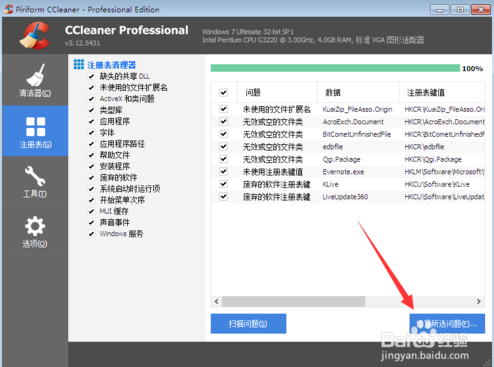Uncheck the KuaiZip_FileAsso.Origin result row checkbox

223,109
